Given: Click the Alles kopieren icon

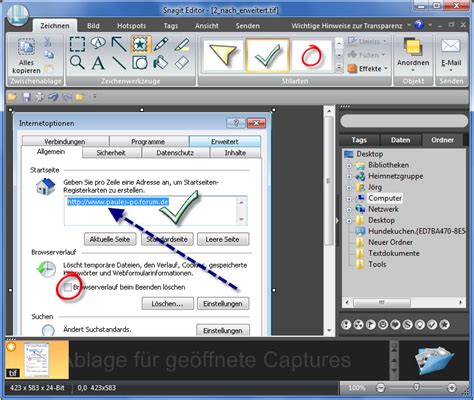Looking at the screenshot, I should pos(26,47).
